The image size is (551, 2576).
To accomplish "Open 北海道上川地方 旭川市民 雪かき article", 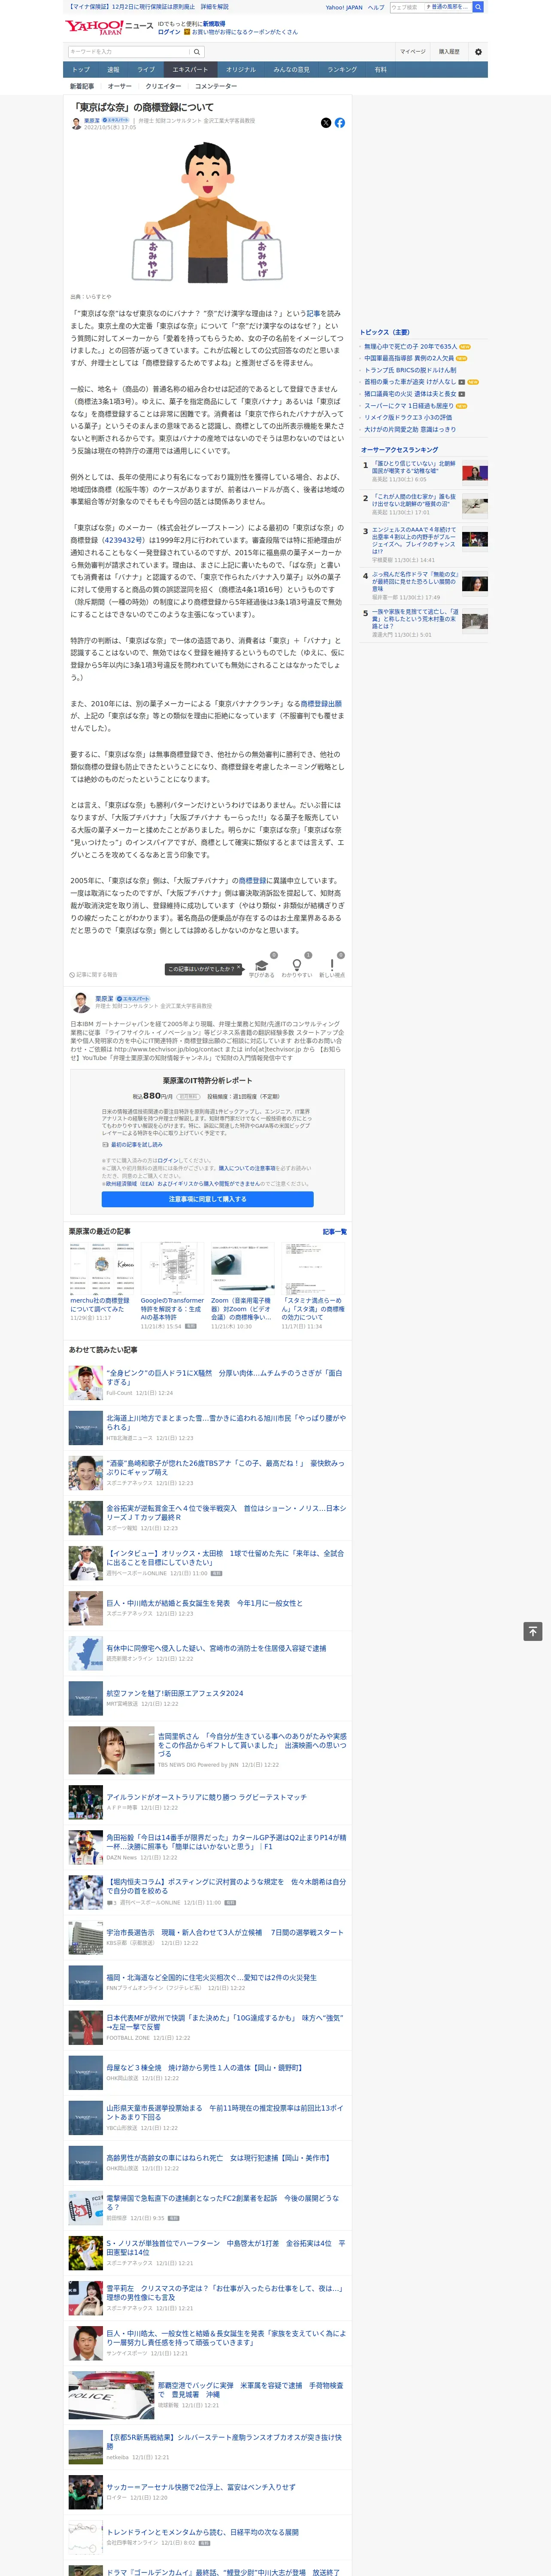I will click(226, 1423).
